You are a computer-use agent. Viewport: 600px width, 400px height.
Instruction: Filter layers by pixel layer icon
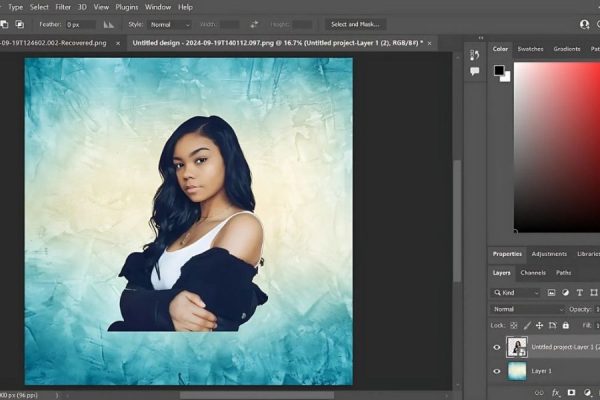pos(552,293)
